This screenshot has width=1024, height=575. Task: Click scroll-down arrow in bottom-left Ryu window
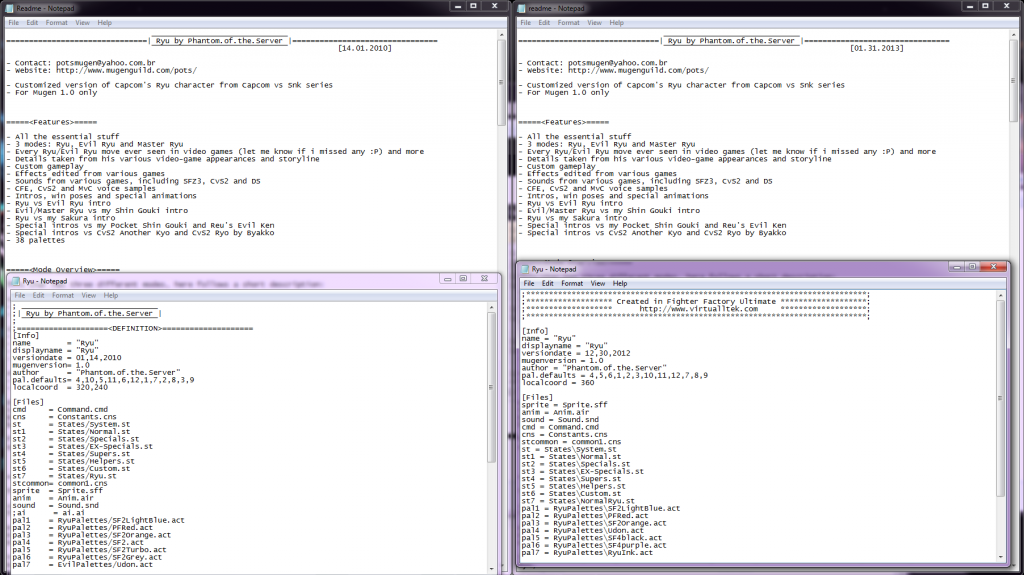click(x=492, y=569)
